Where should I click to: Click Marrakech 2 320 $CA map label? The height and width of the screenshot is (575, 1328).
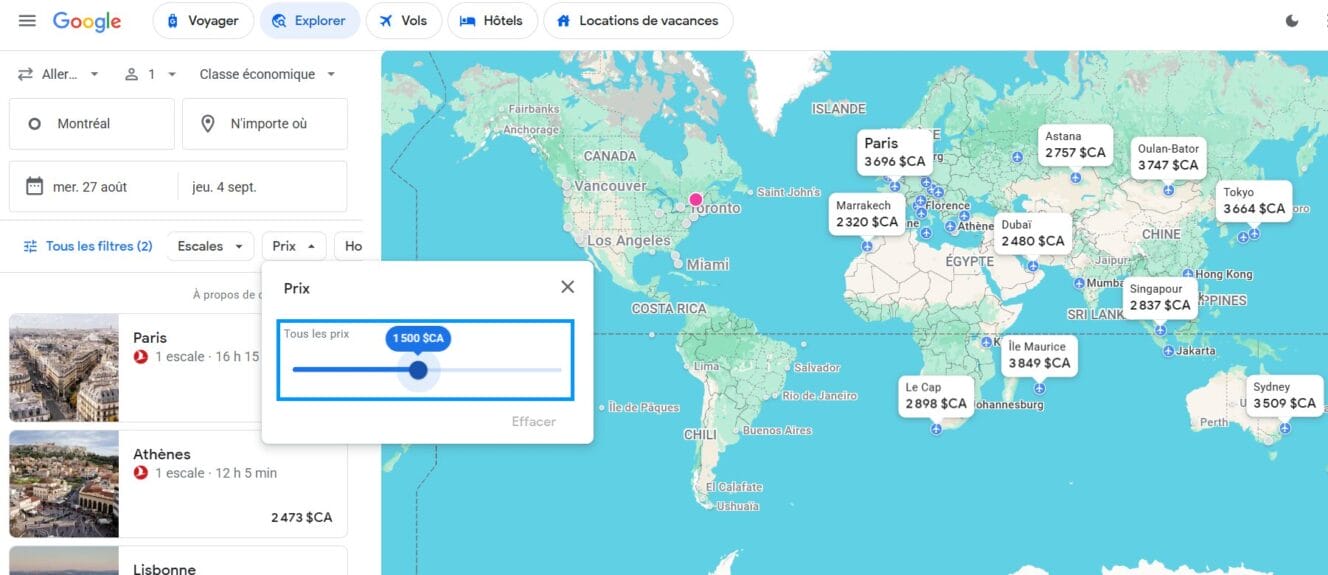tap(867, 214)
